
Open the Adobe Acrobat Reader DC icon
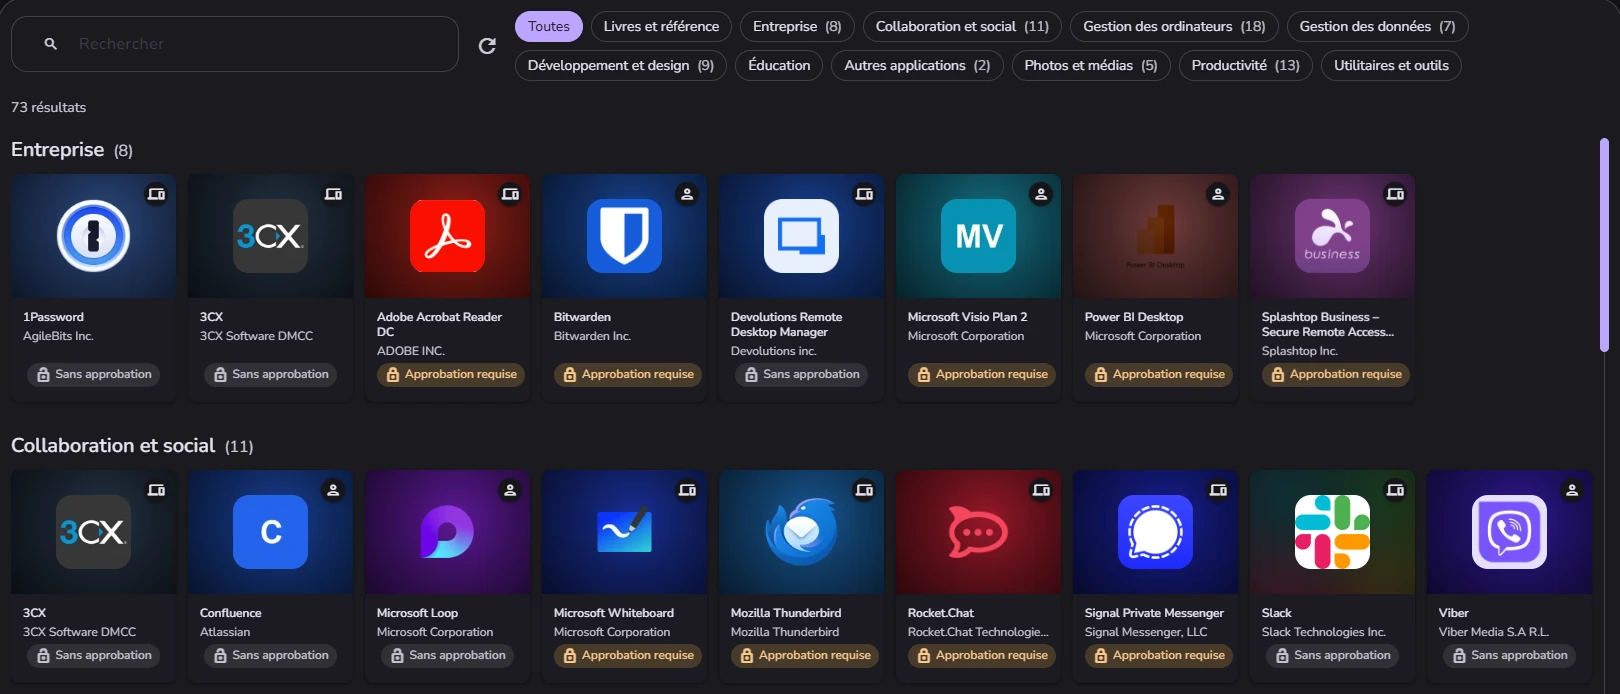tap(448, 236)
